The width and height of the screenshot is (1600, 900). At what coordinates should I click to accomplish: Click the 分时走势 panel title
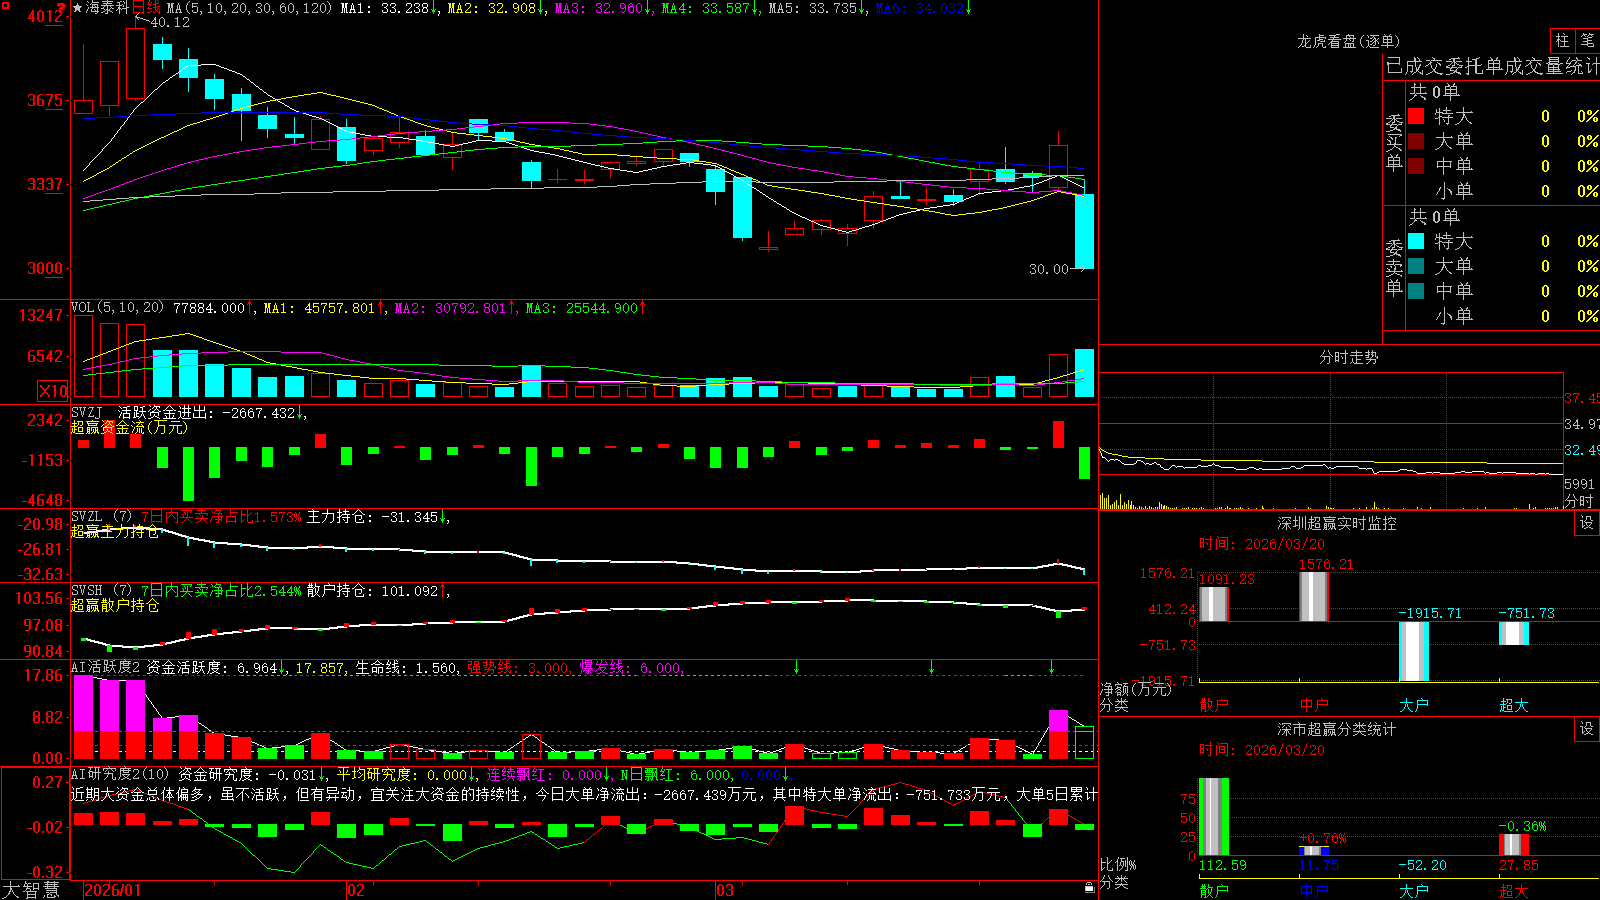coord(1348,357)
